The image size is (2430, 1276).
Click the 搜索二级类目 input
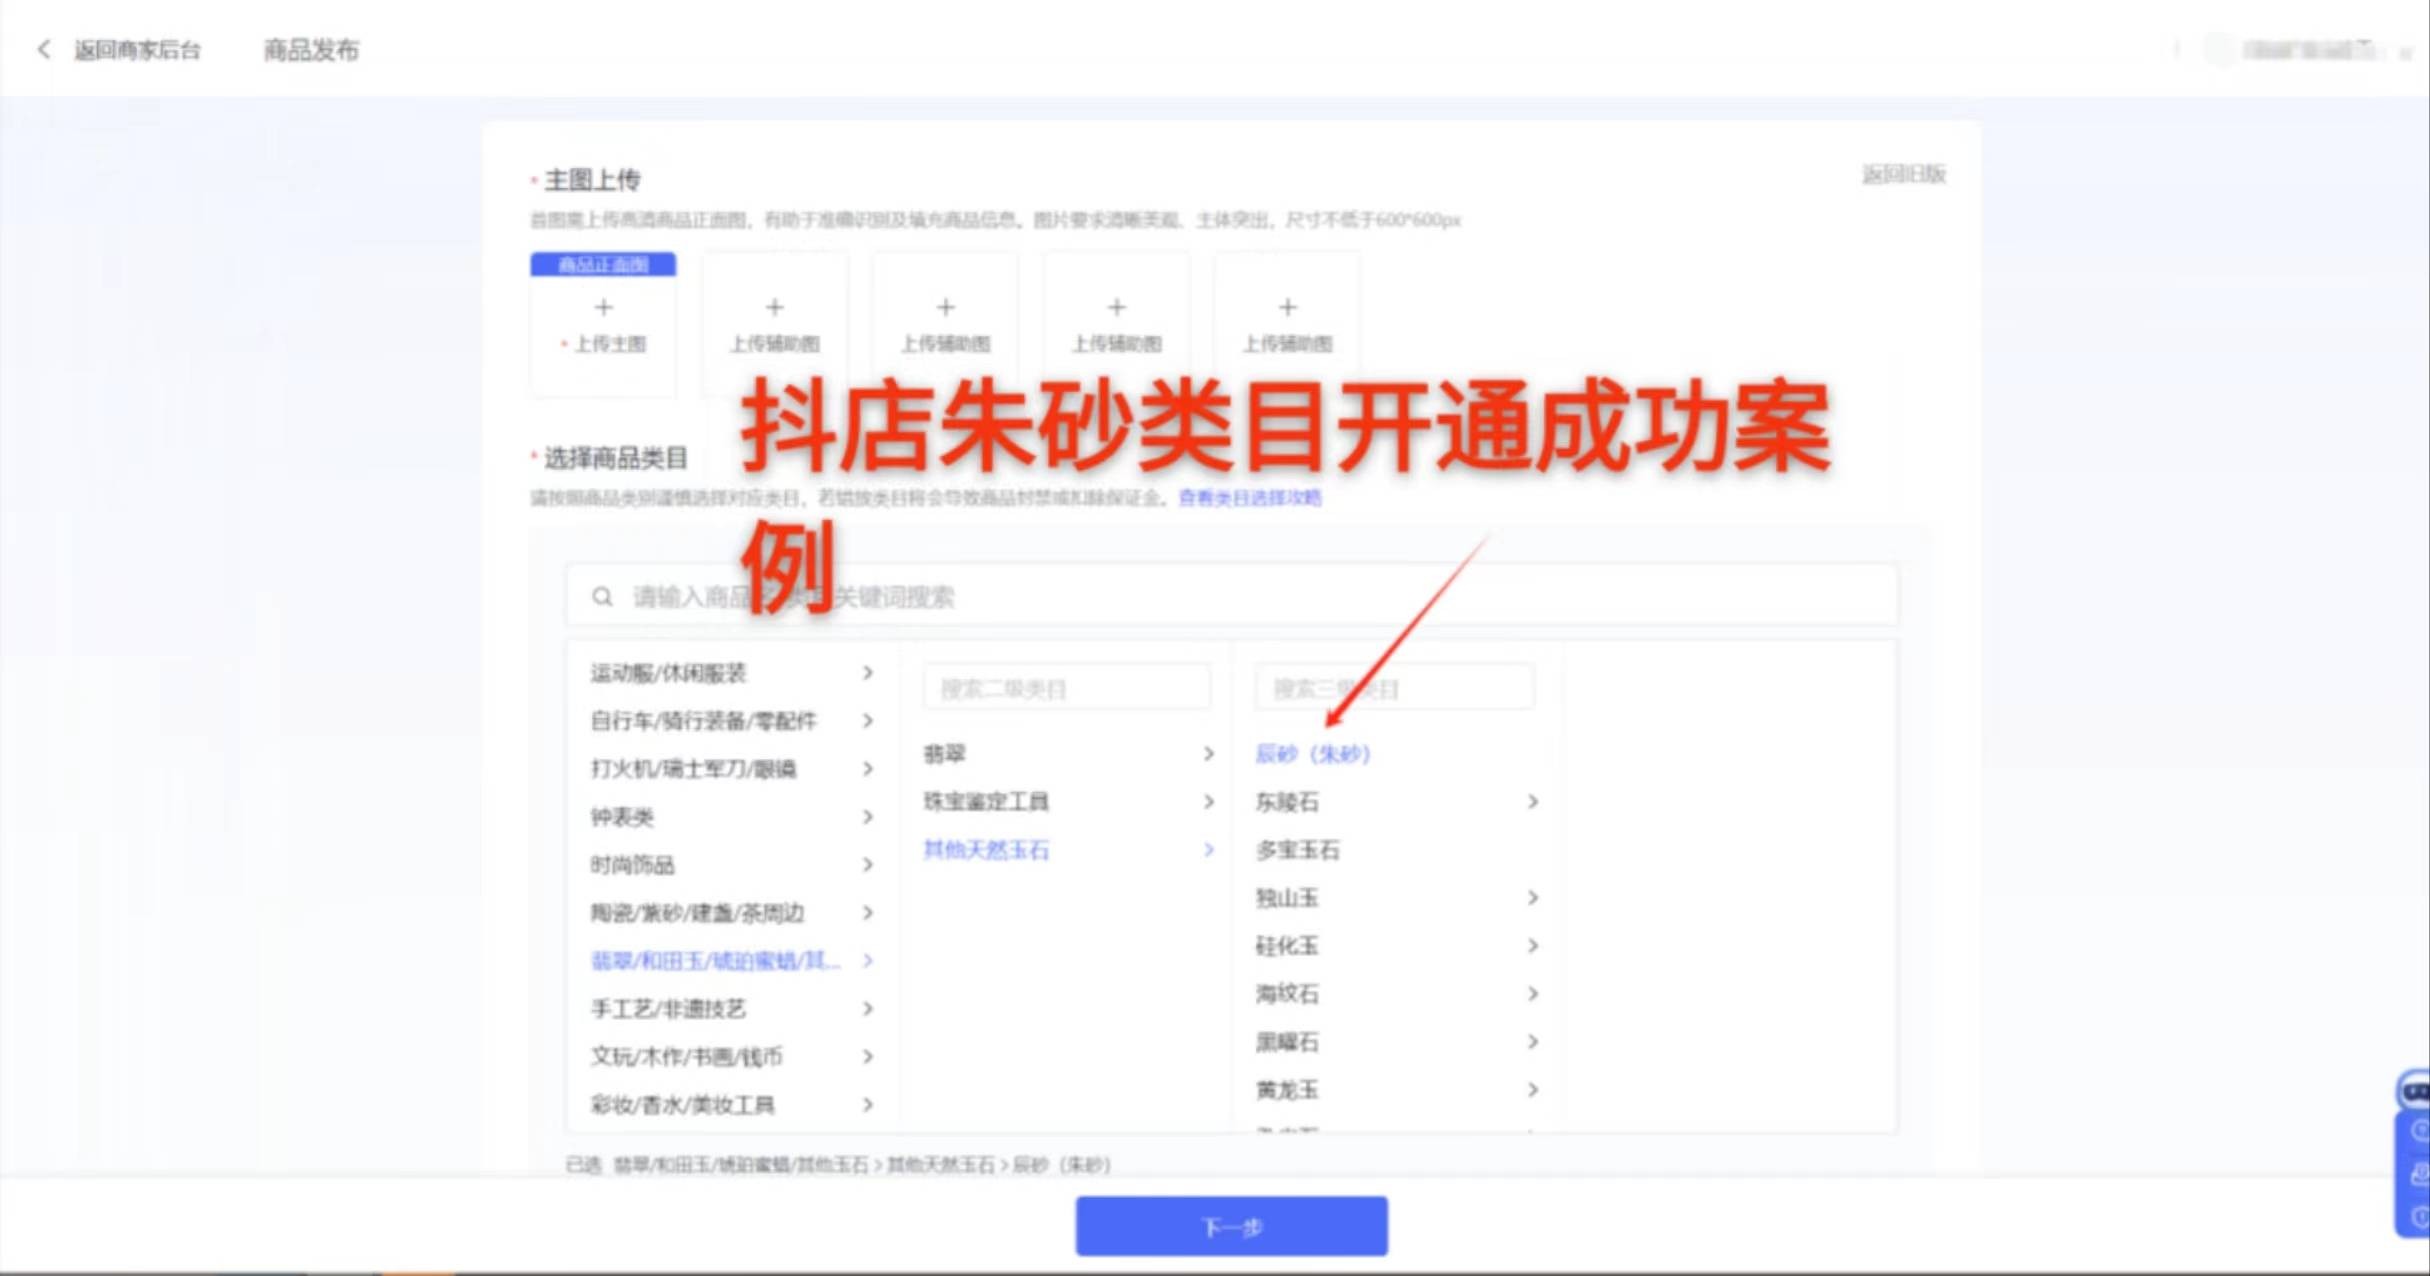[1066, 688]
